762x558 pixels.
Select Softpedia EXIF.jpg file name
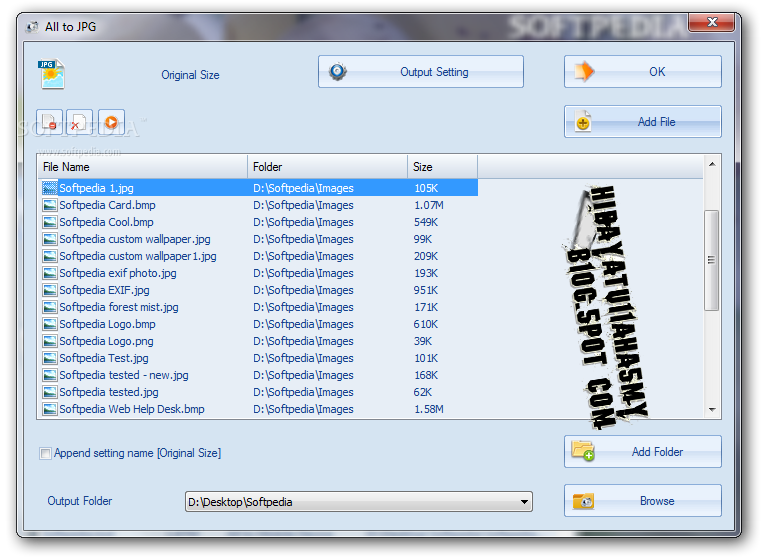click(x=104, y=290)
